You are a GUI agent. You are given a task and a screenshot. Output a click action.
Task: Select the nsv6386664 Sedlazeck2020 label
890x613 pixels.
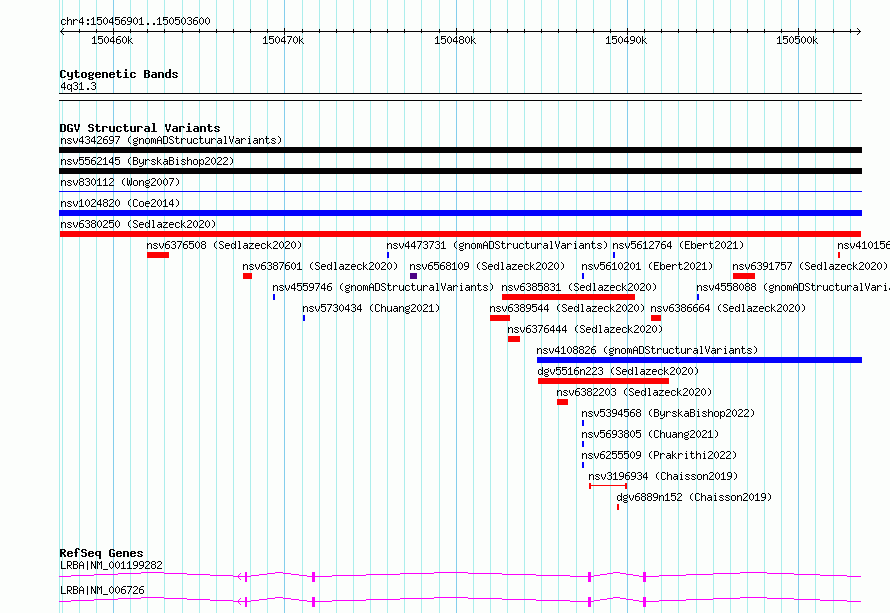pyautogui.click(x=728, y=308)
